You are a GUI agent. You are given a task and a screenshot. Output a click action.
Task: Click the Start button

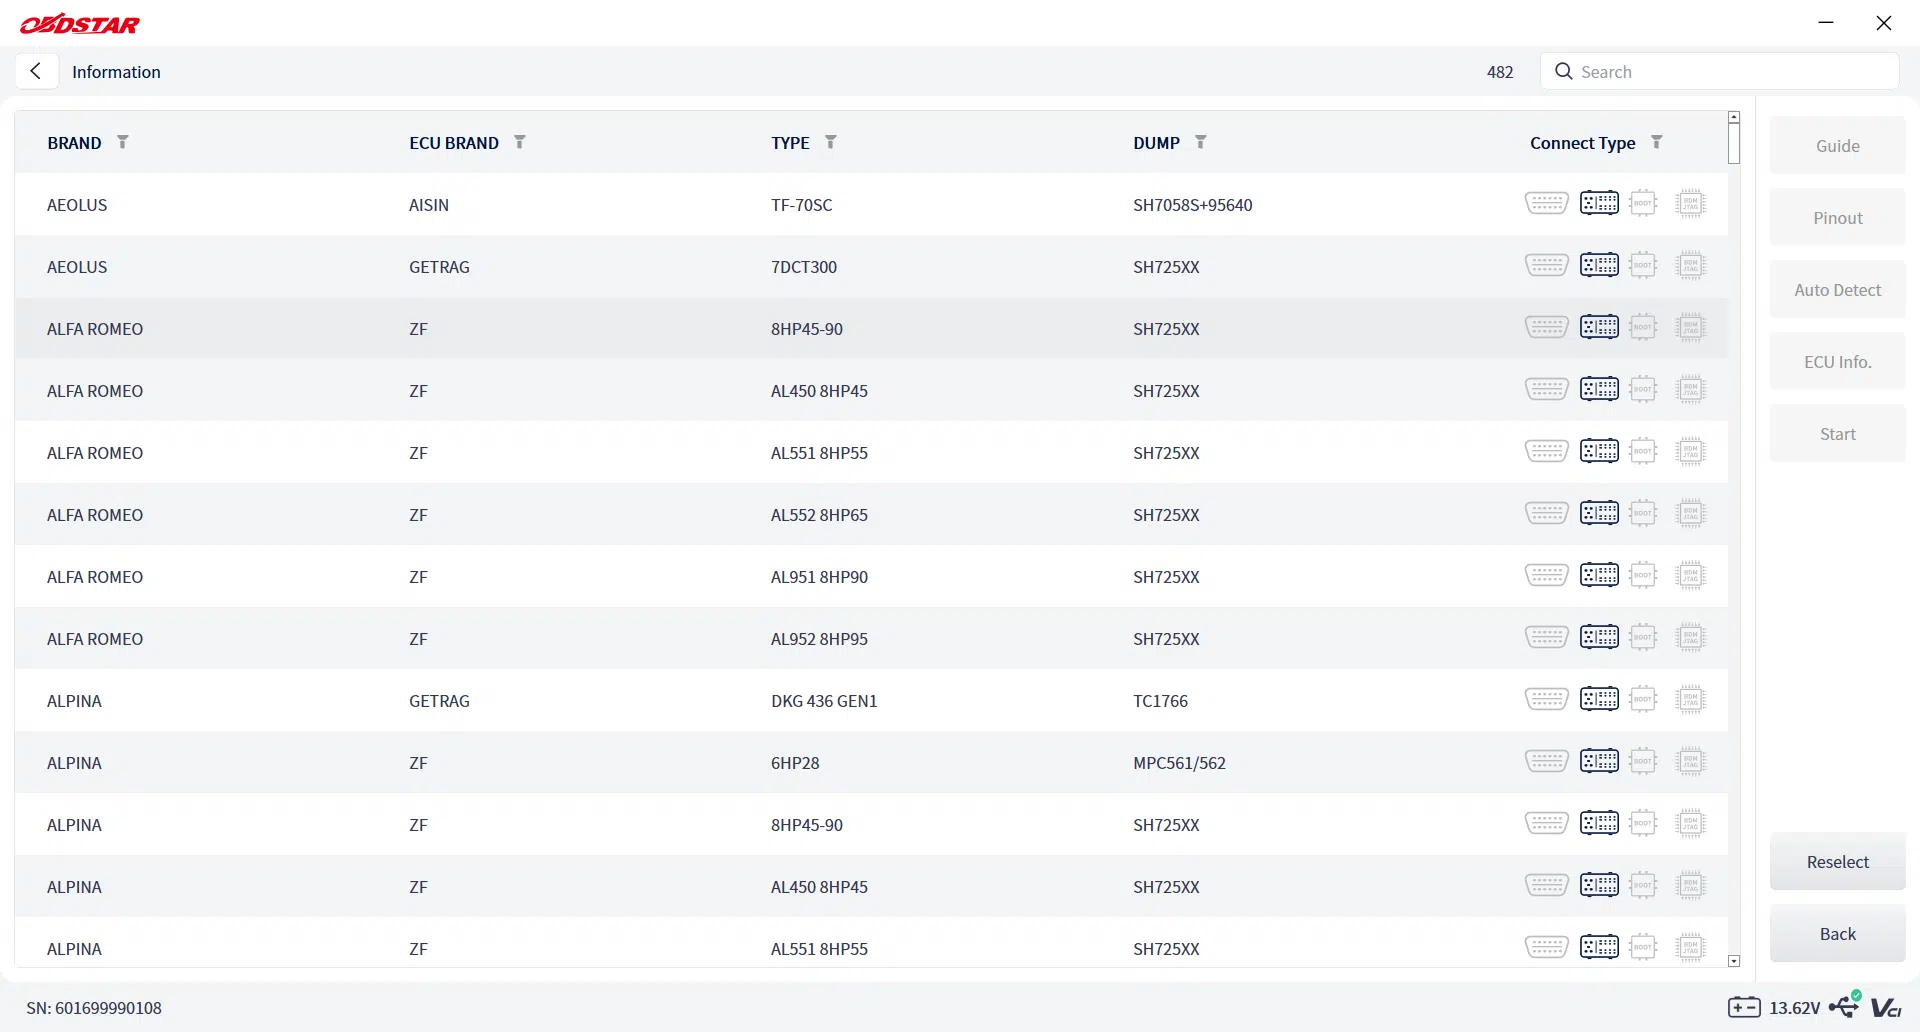click(1838, 434)
